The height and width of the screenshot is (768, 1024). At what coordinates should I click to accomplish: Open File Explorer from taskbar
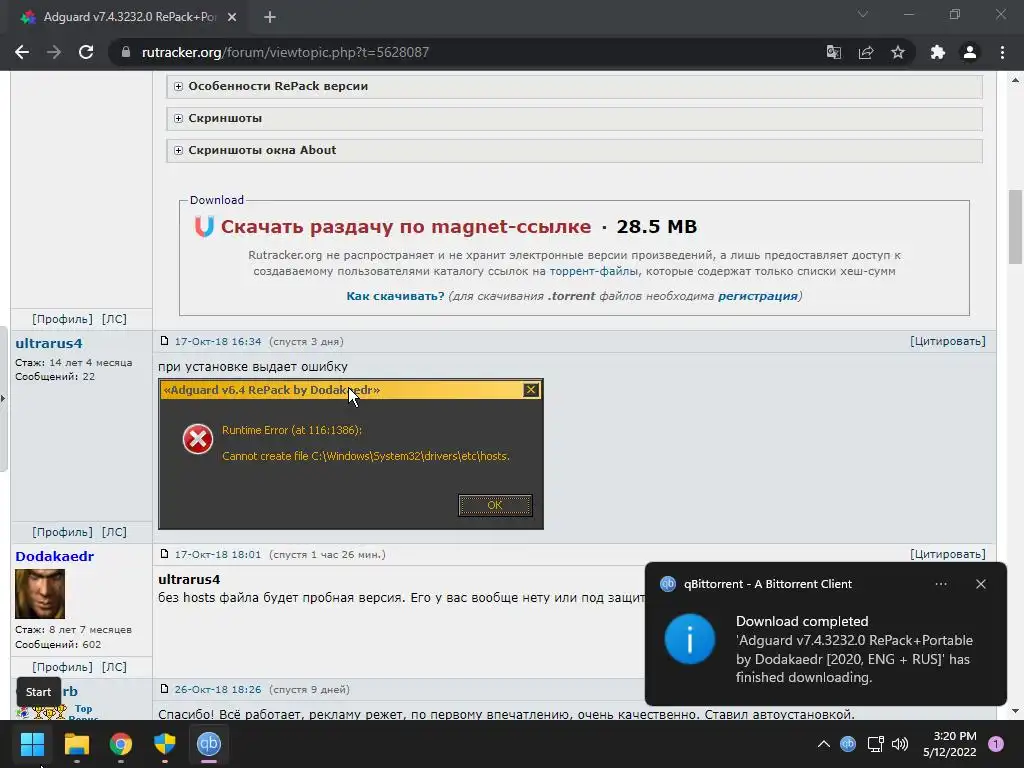point(76,744)
